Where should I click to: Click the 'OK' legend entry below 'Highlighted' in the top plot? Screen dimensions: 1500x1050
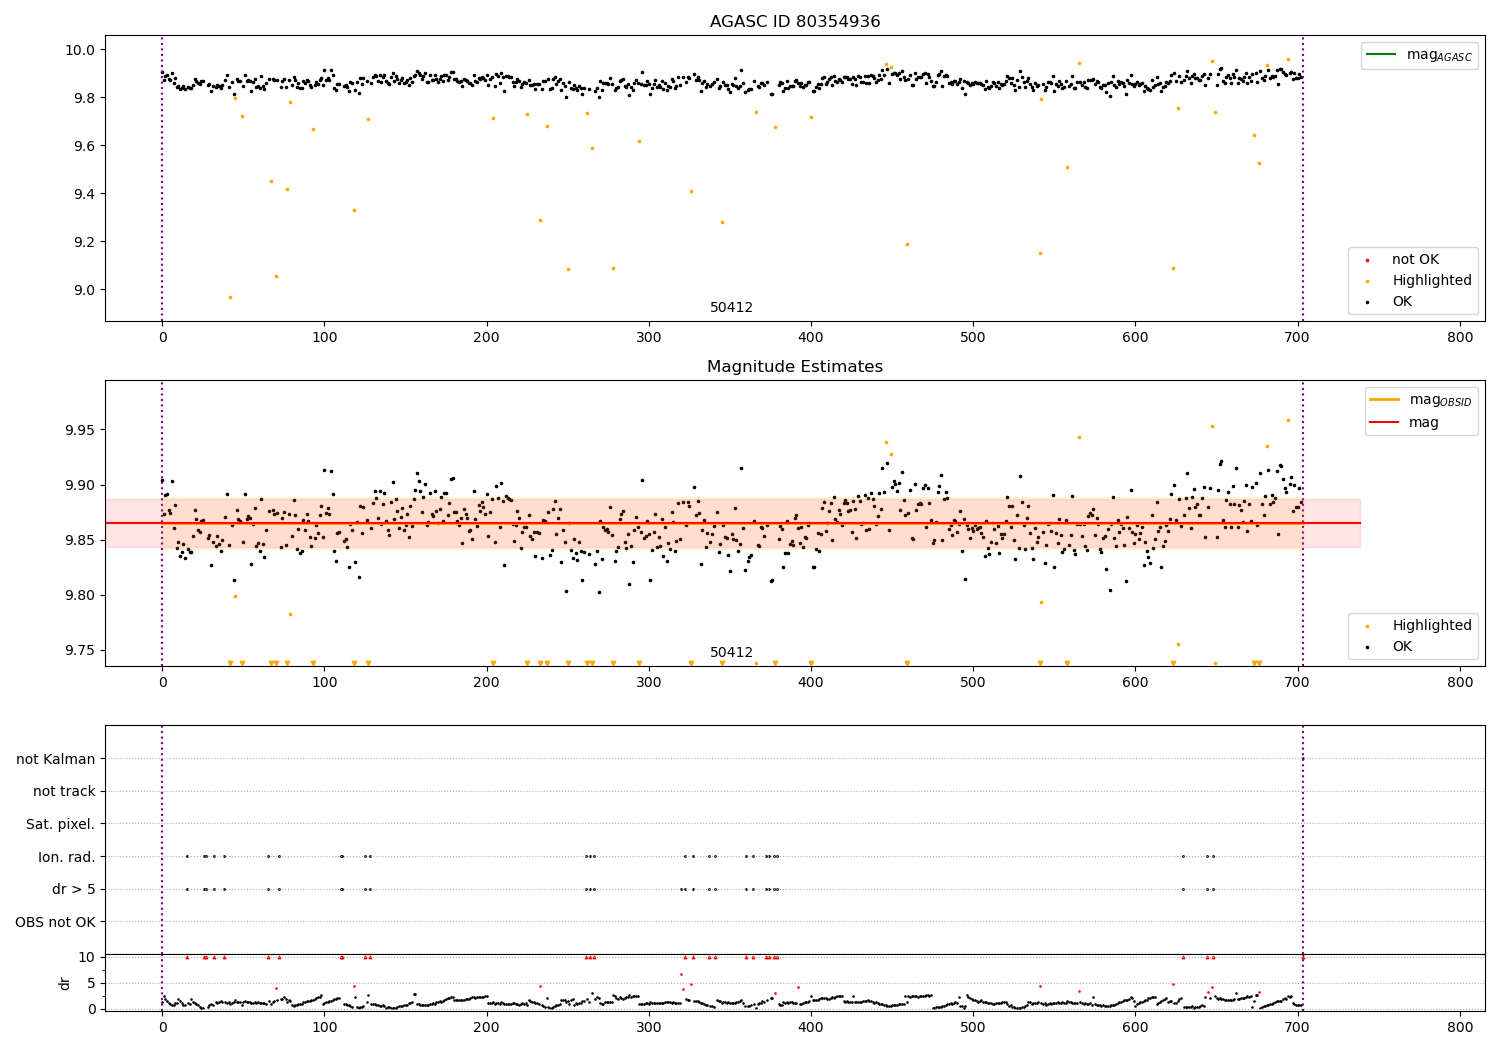[x=1401, y=302]
